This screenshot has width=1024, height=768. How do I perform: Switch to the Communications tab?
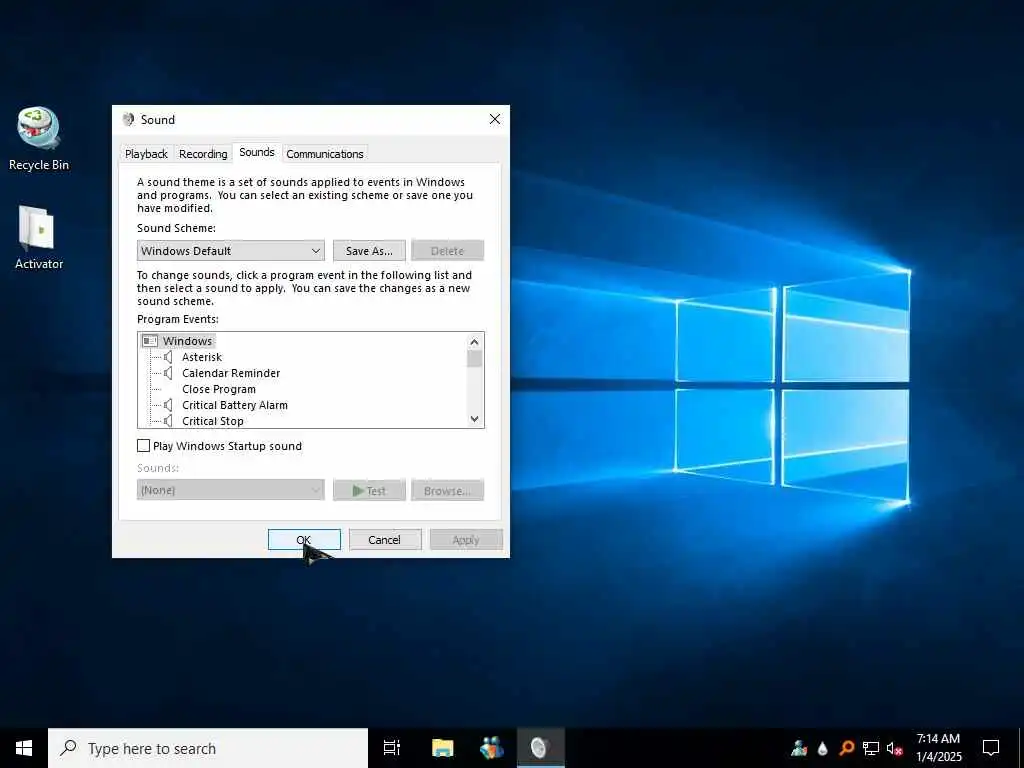click(325, 154)
